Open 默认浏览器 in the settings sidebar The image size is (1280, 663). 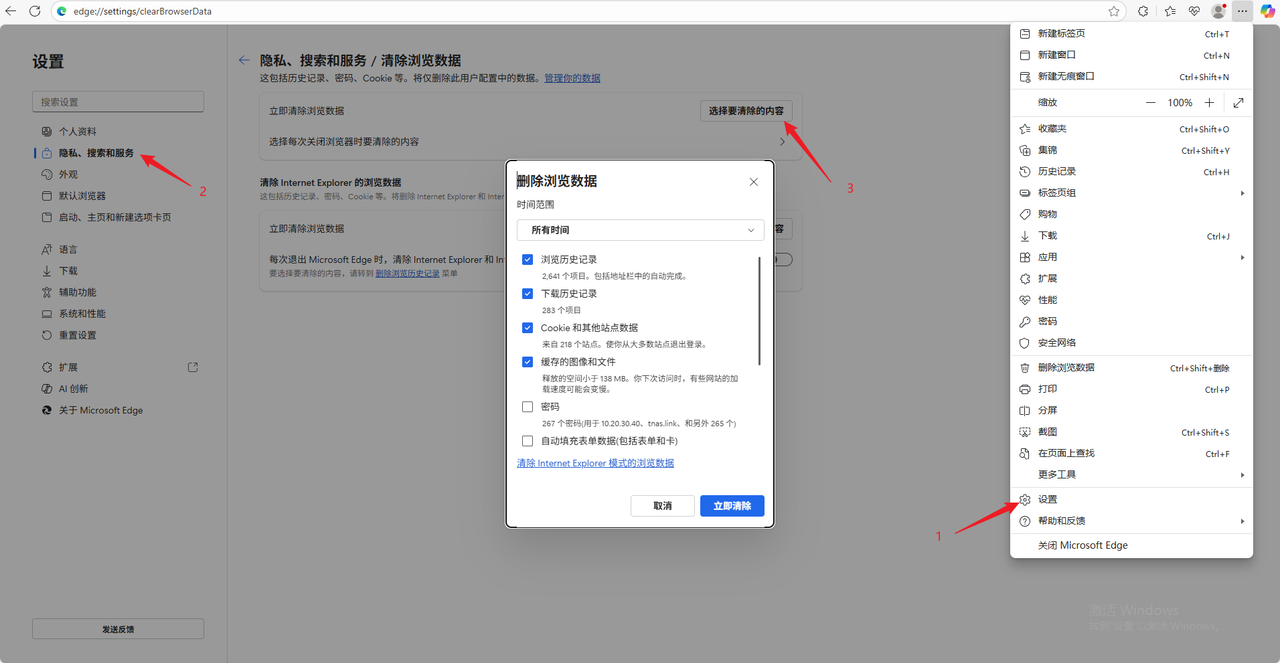pos(83,196)
